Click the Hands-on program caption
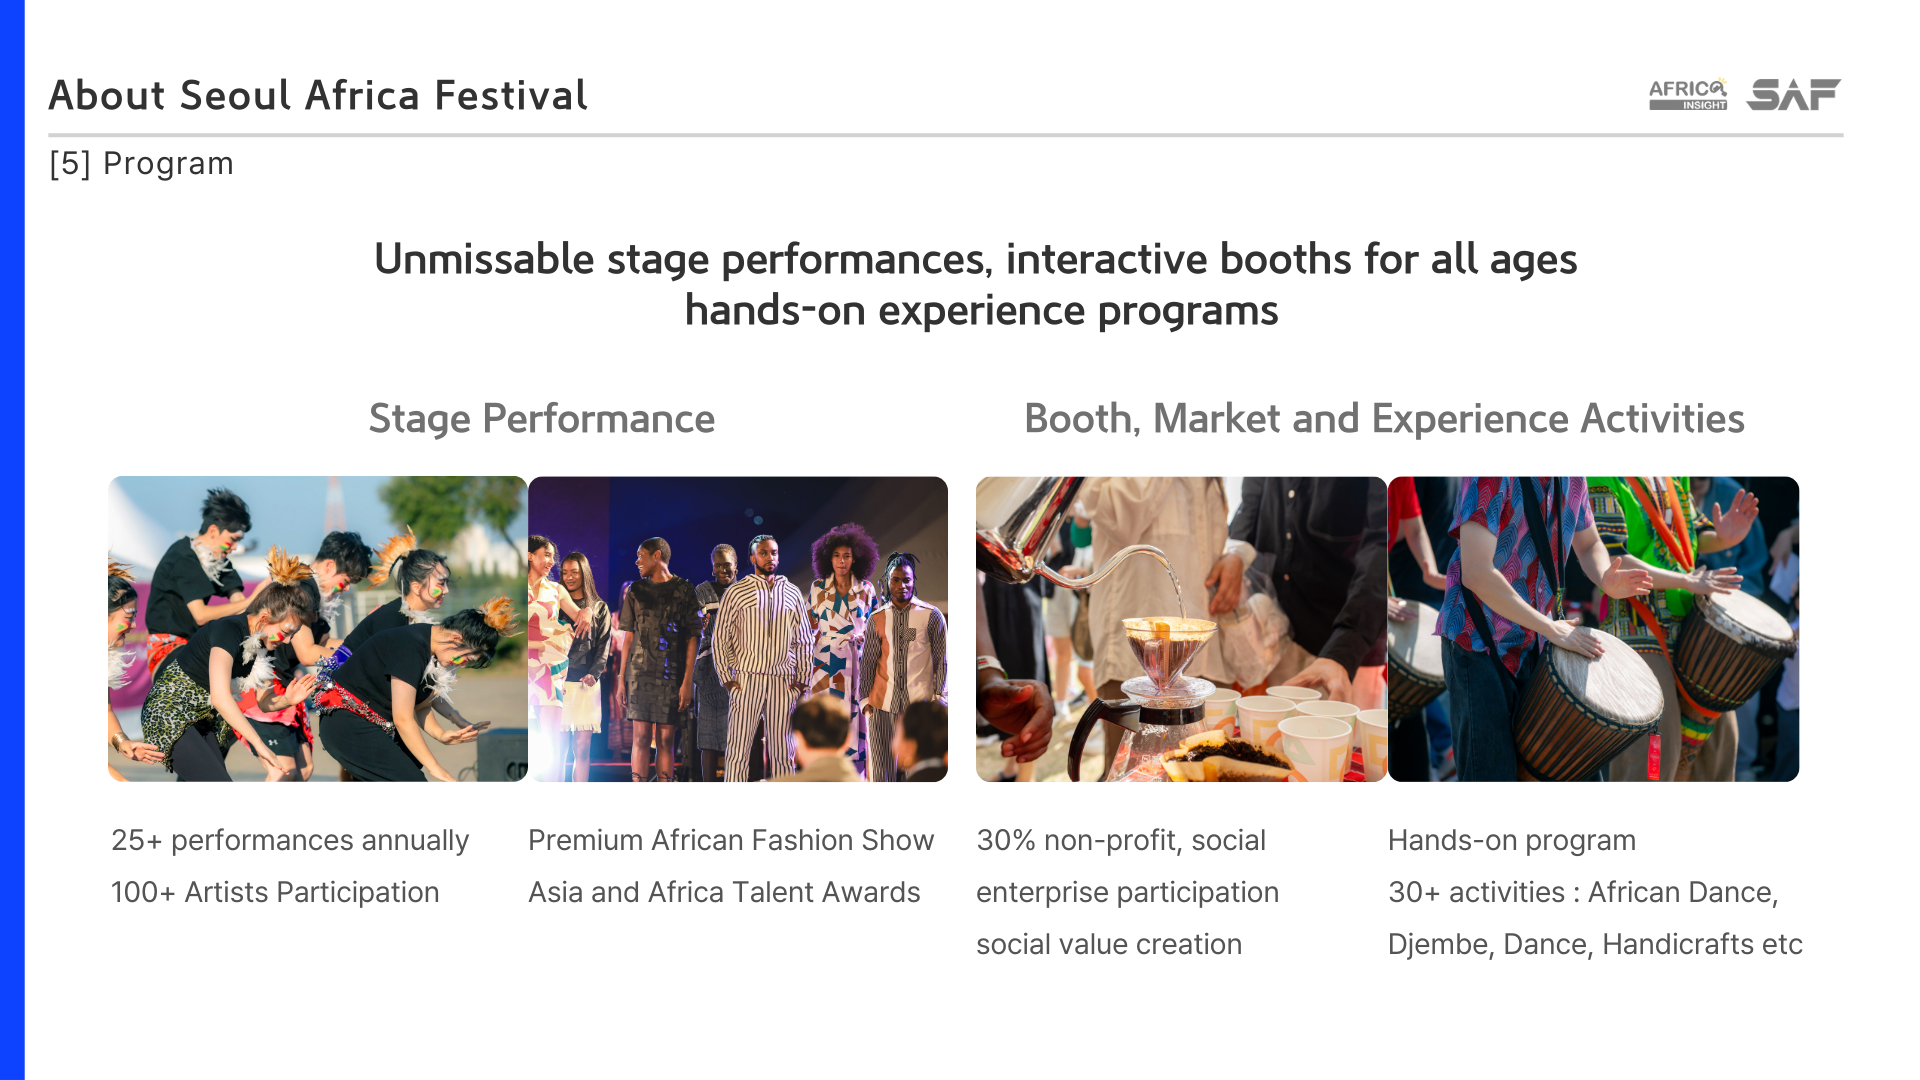The width and height of the screenshot is (1920, 1080). coord(1512,840)
